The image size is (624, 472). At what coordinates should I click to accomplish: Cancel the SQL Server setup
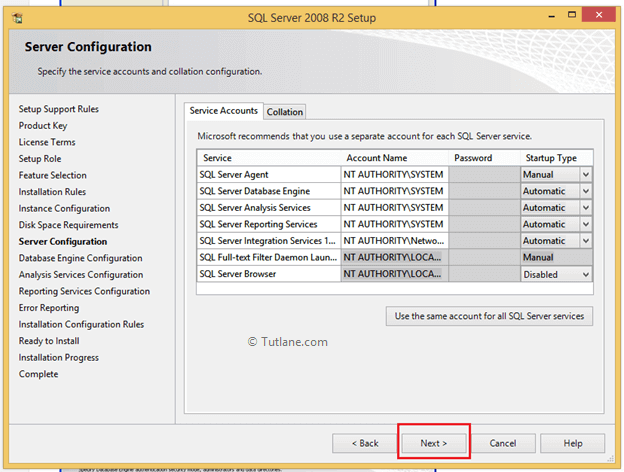pyautogui.click(x=503, y=443)
